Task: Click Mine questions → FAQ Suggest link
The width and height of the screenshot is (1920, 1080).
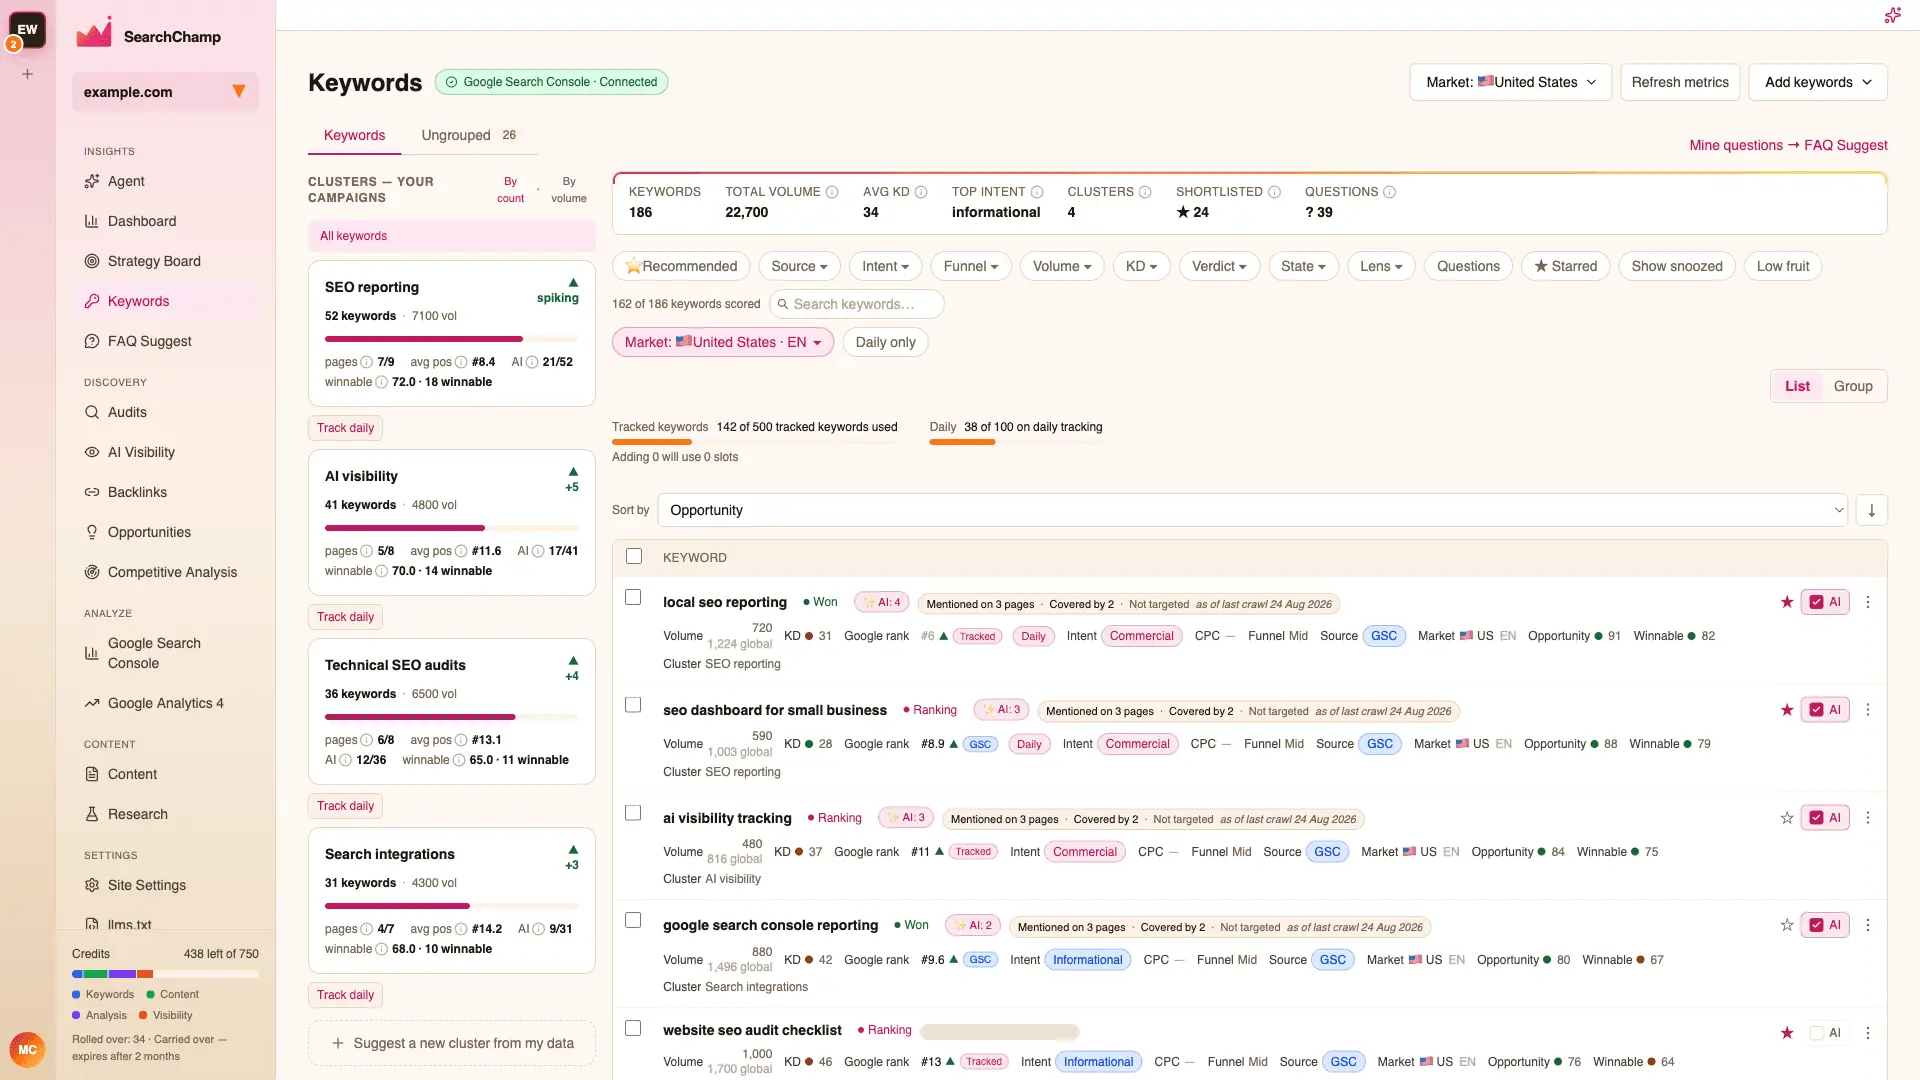Action: tap(1788, 145)
